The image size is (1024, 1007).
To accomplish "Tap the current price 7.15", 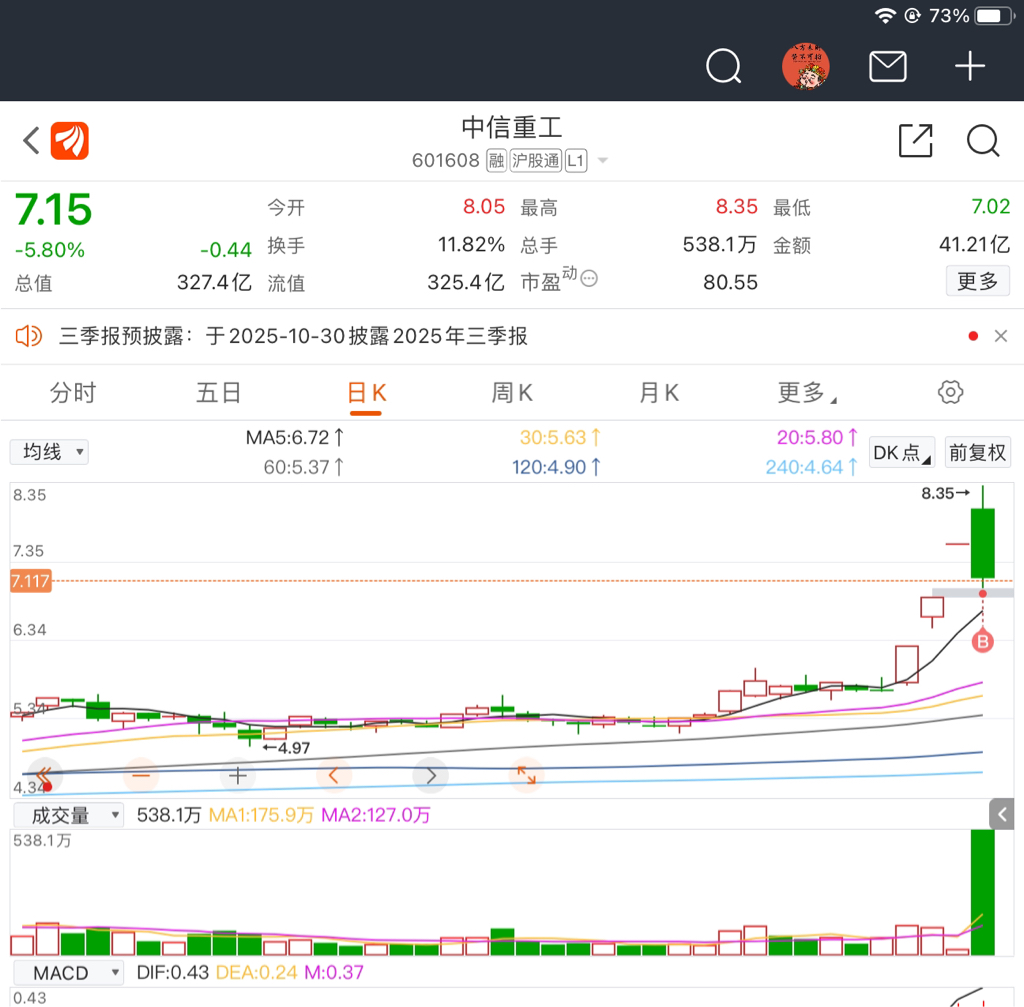I will [54, 210].
